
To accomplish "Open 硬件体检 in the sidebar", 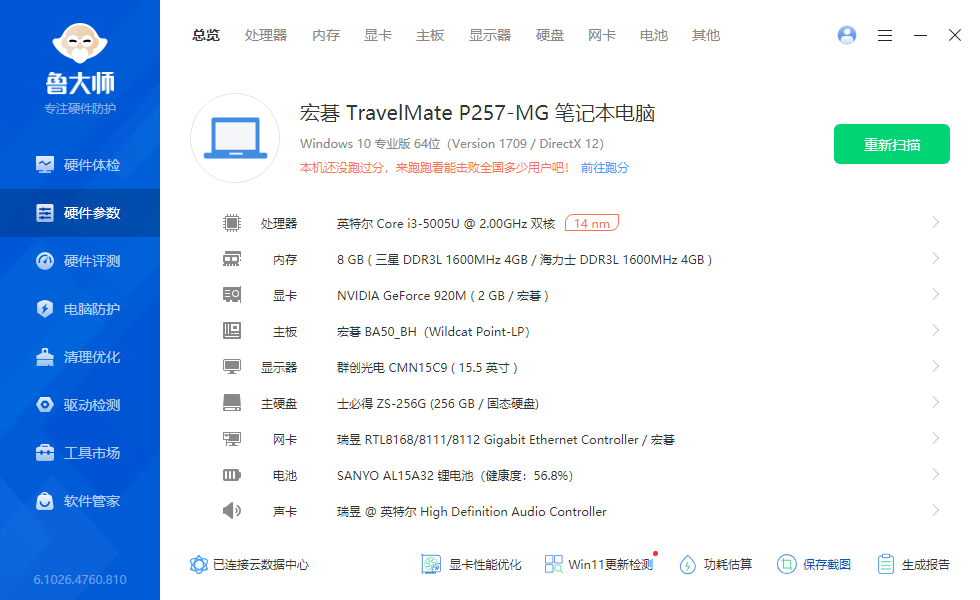I will 79,165.
